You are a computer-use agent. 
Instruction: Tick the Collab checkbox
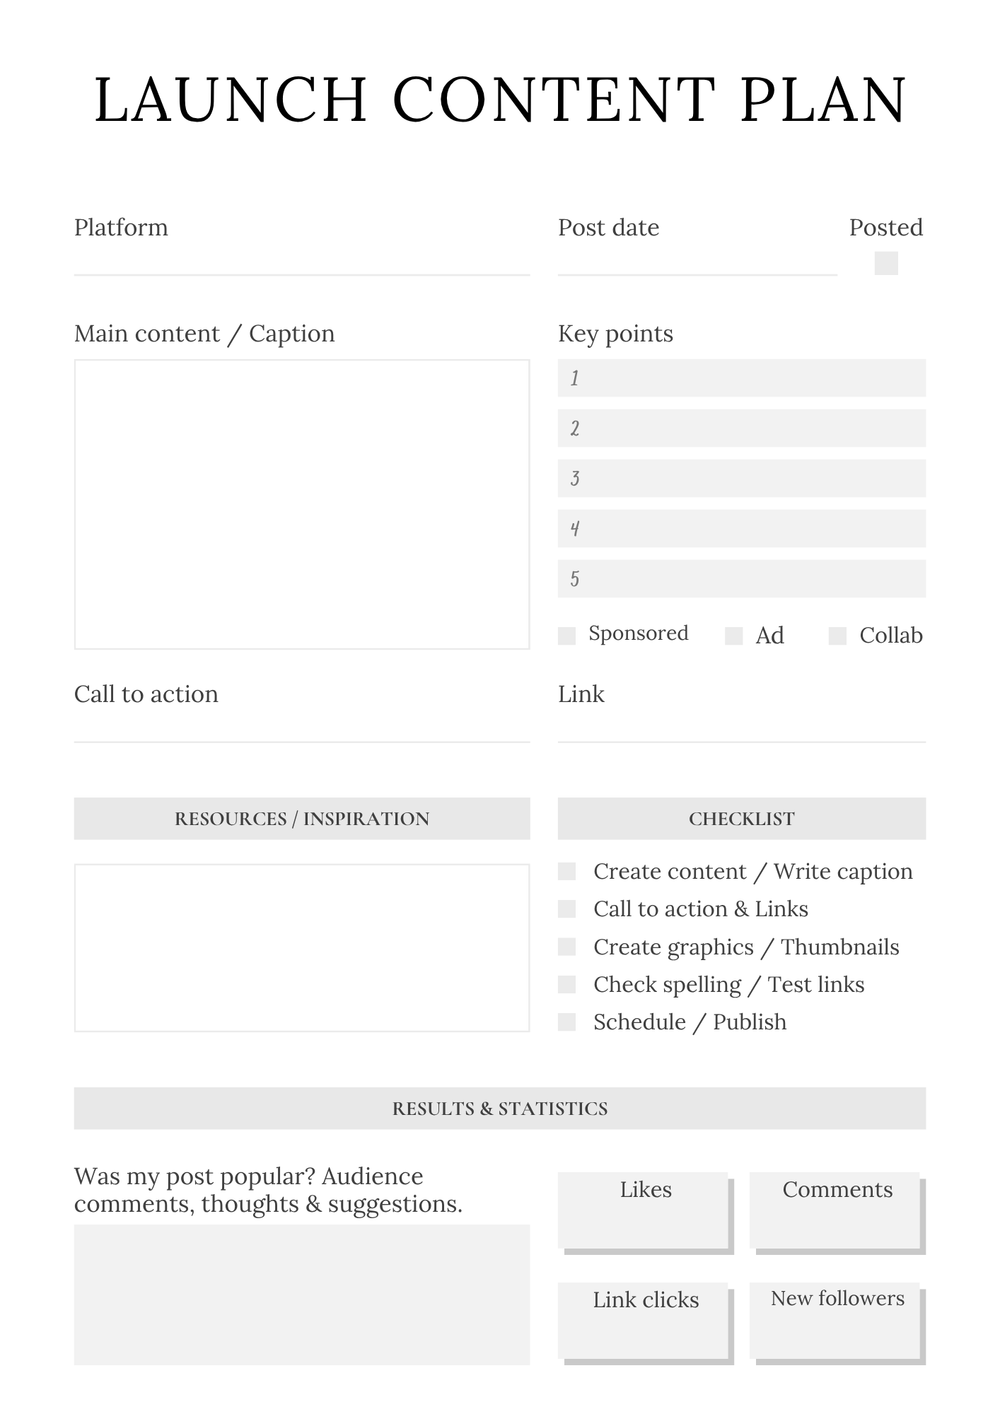click(838, 636)
